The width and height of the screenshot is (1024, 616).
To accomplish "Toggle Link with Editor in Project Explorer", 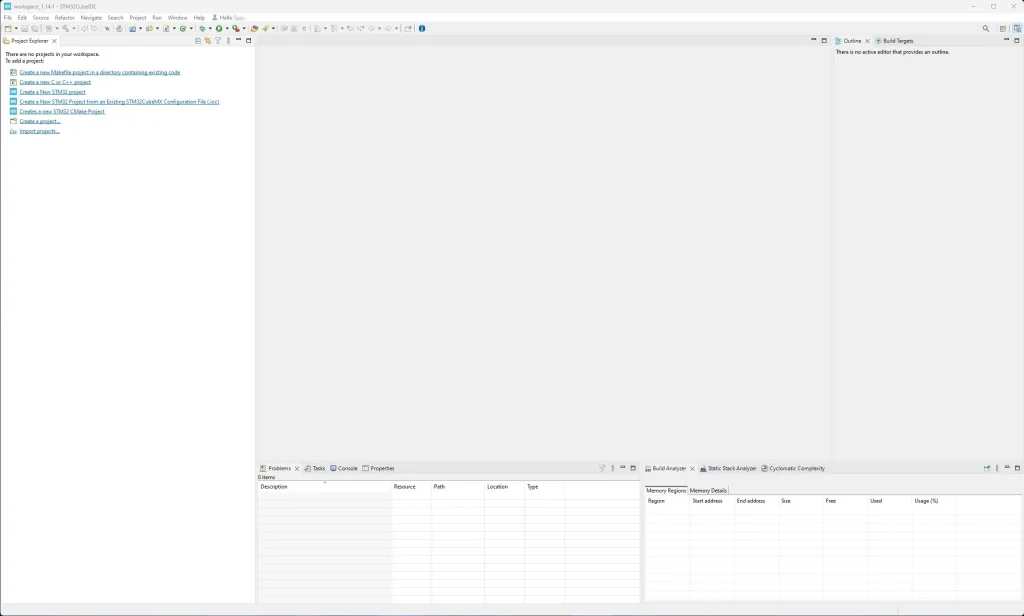I will click(208, 41).
